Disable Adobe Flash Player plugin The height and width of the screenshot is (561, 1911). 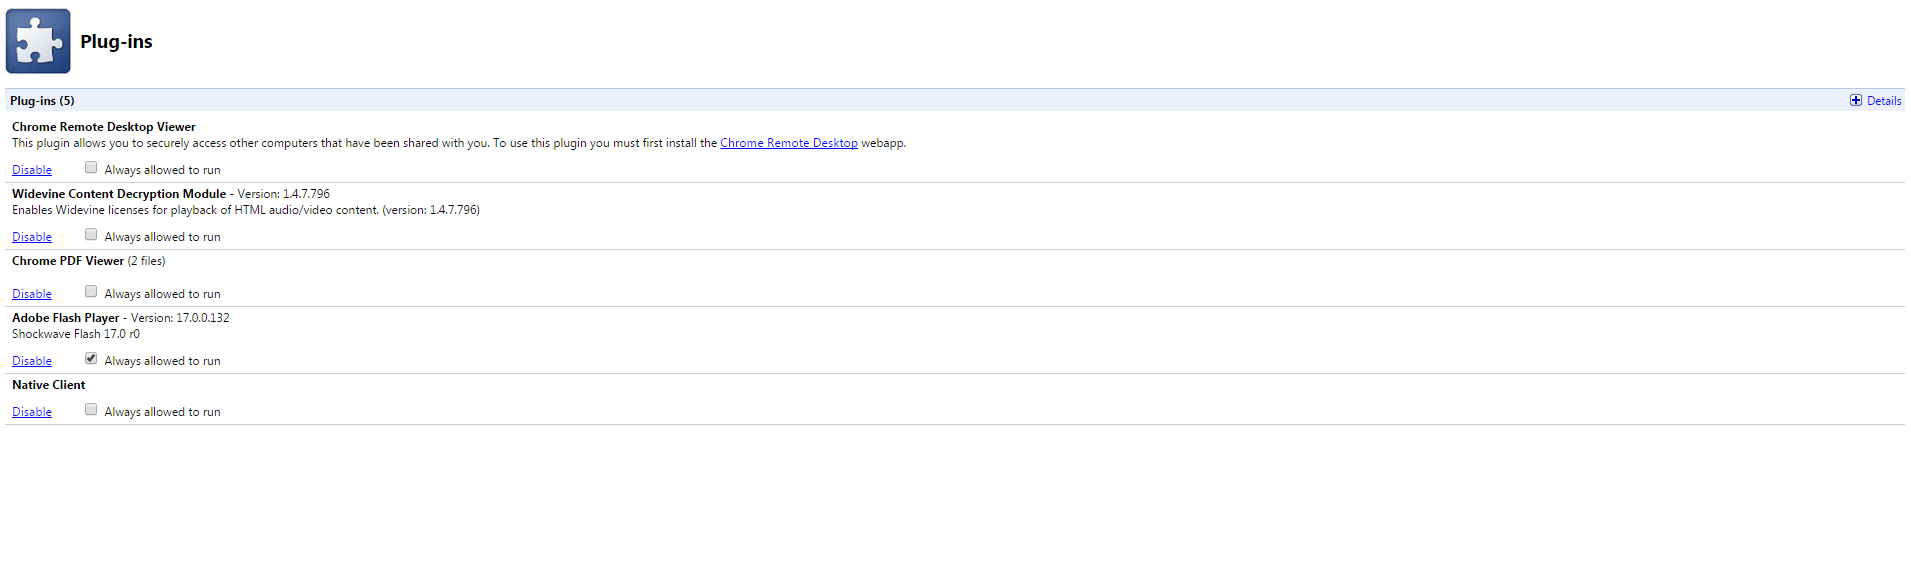32,361
